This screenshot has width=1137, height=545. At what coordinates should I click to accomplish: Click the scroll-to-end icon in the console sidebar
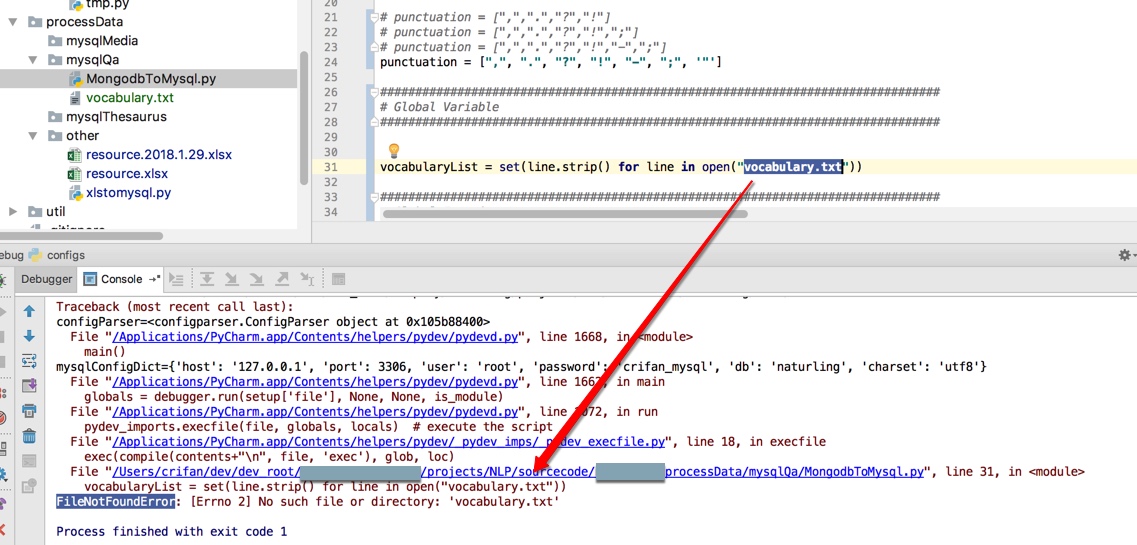[x=29, y=386]
